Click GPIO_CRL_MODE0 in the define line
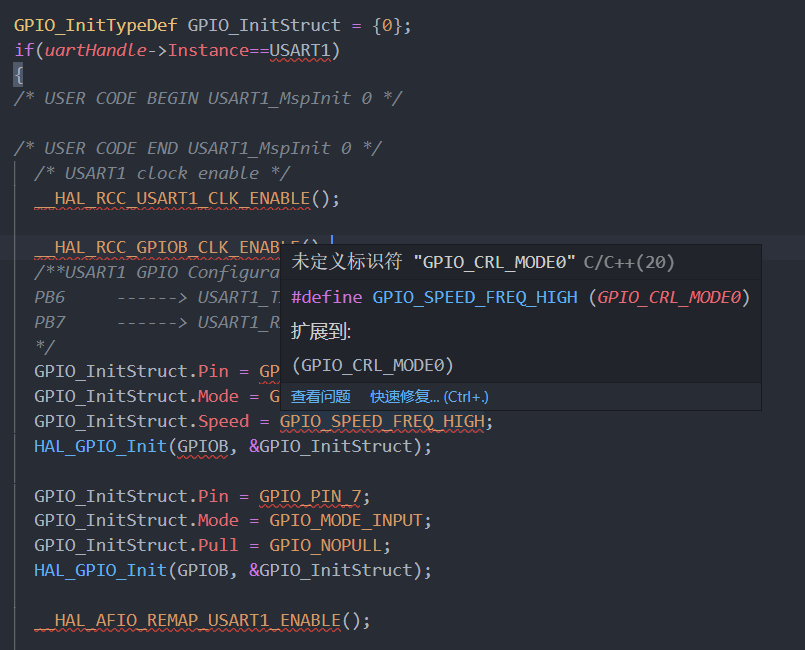Image resolution: width=805 pixels, height=650 pixels. [669, 297]
